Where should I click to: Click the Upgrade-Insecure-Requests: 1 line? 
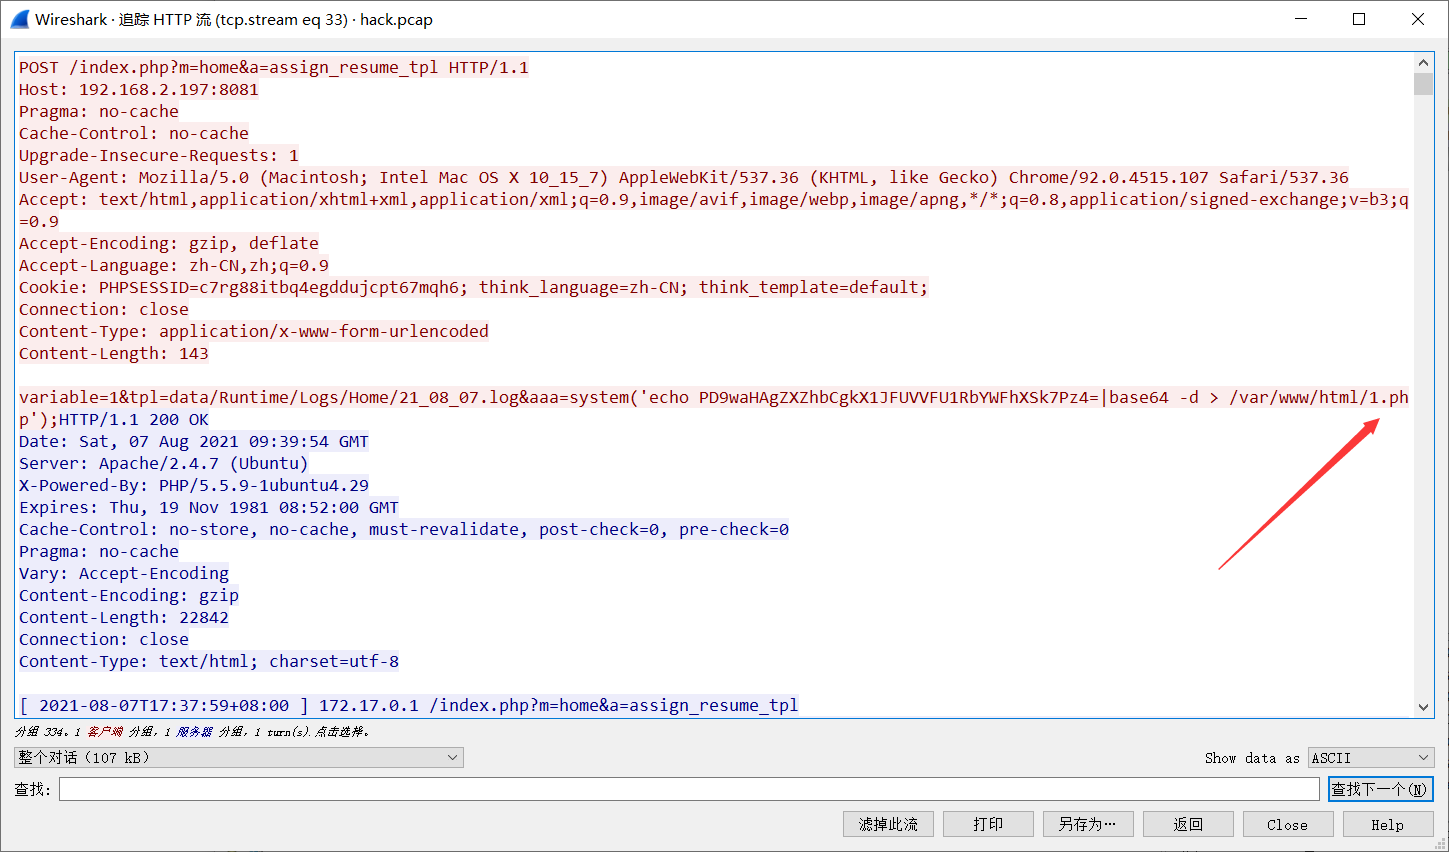point(159,155)
